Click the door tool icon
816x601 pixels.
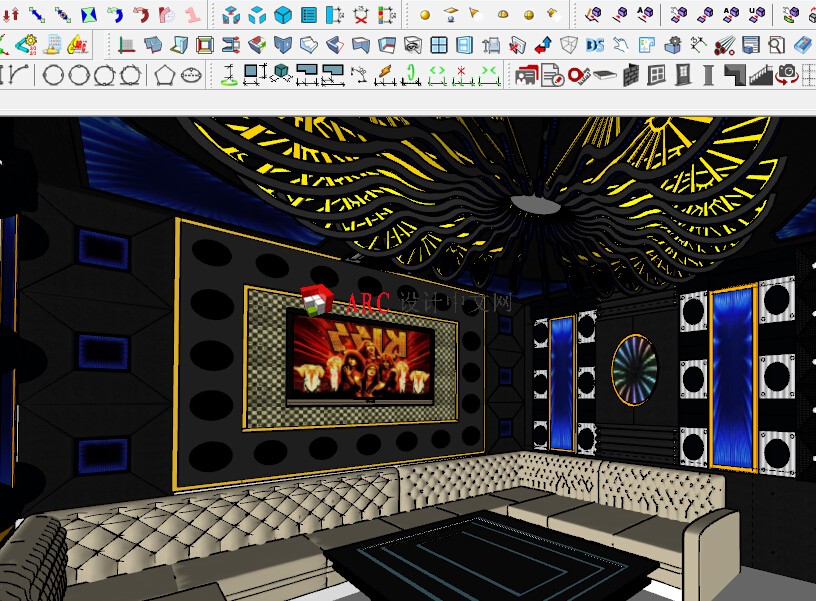(683, 74)
